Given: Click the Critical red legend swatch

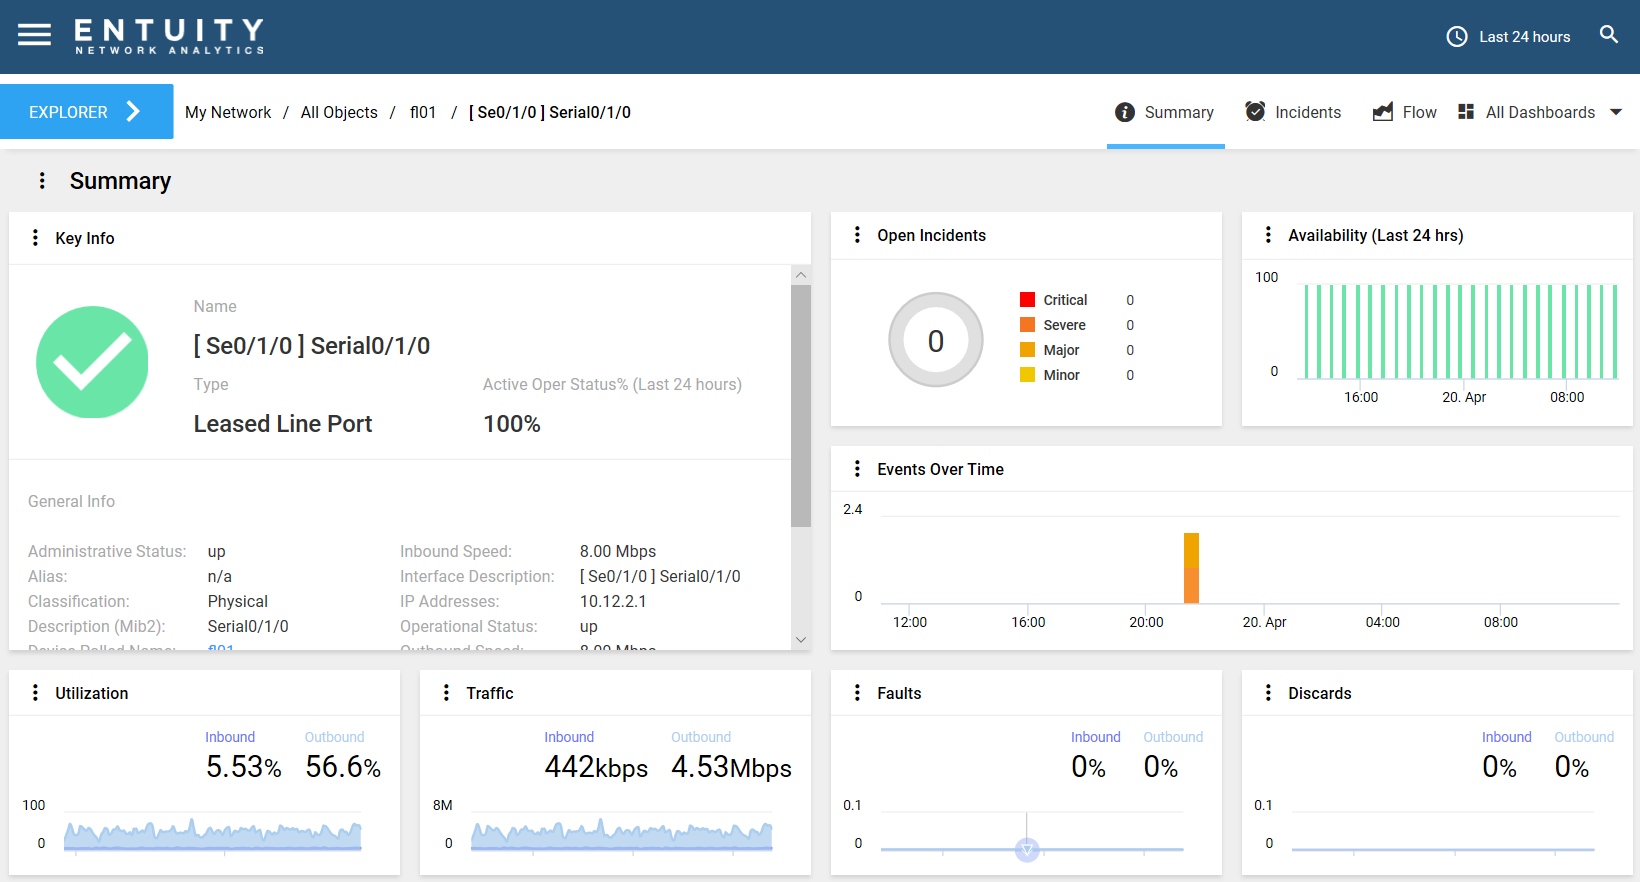Looking at the screenshot, I should click(x=1027, y=300).
